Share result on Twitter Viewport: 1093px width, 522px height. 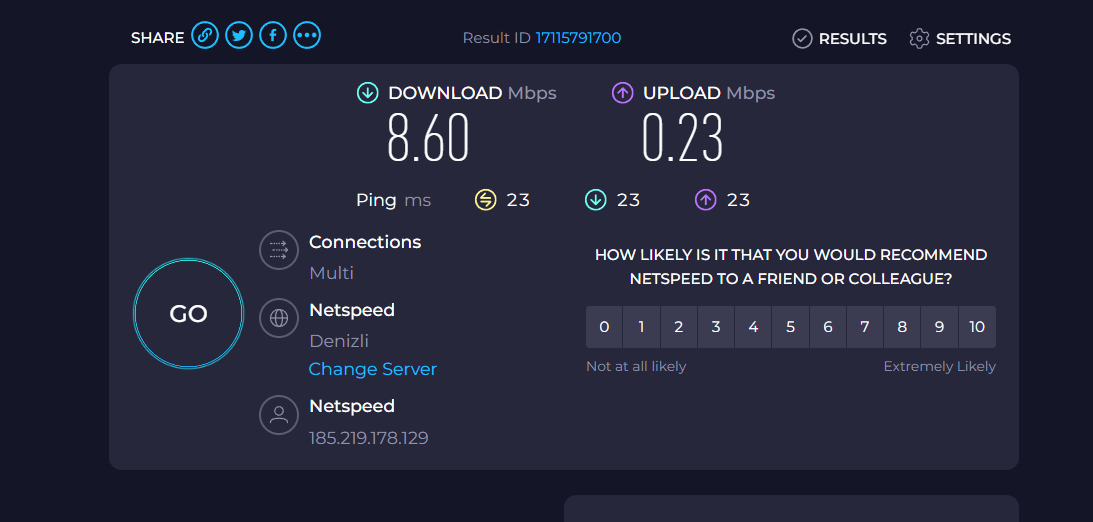[x=239, y=36]
